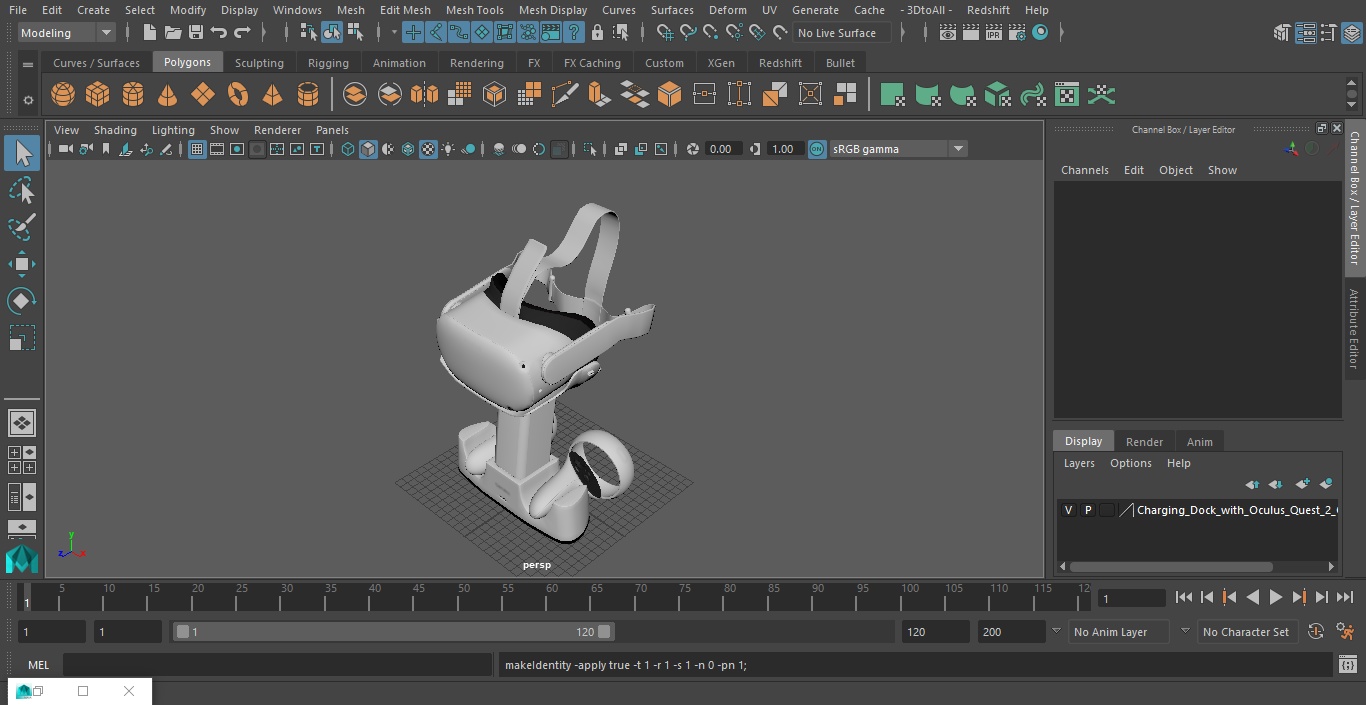Activate the Scale tool in the toolbox

[x=21, y=338]
